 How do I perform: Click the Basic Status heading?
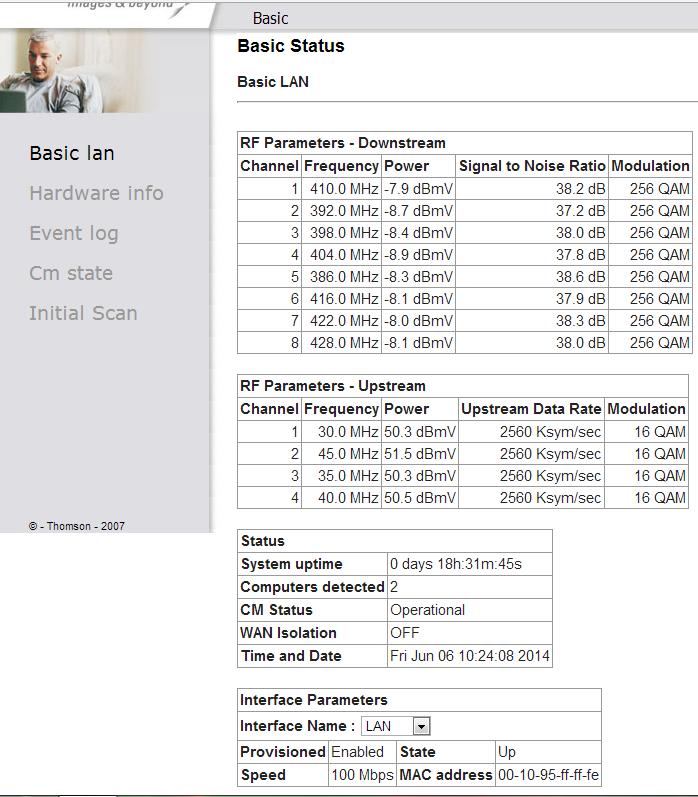[x=291, y=46]
